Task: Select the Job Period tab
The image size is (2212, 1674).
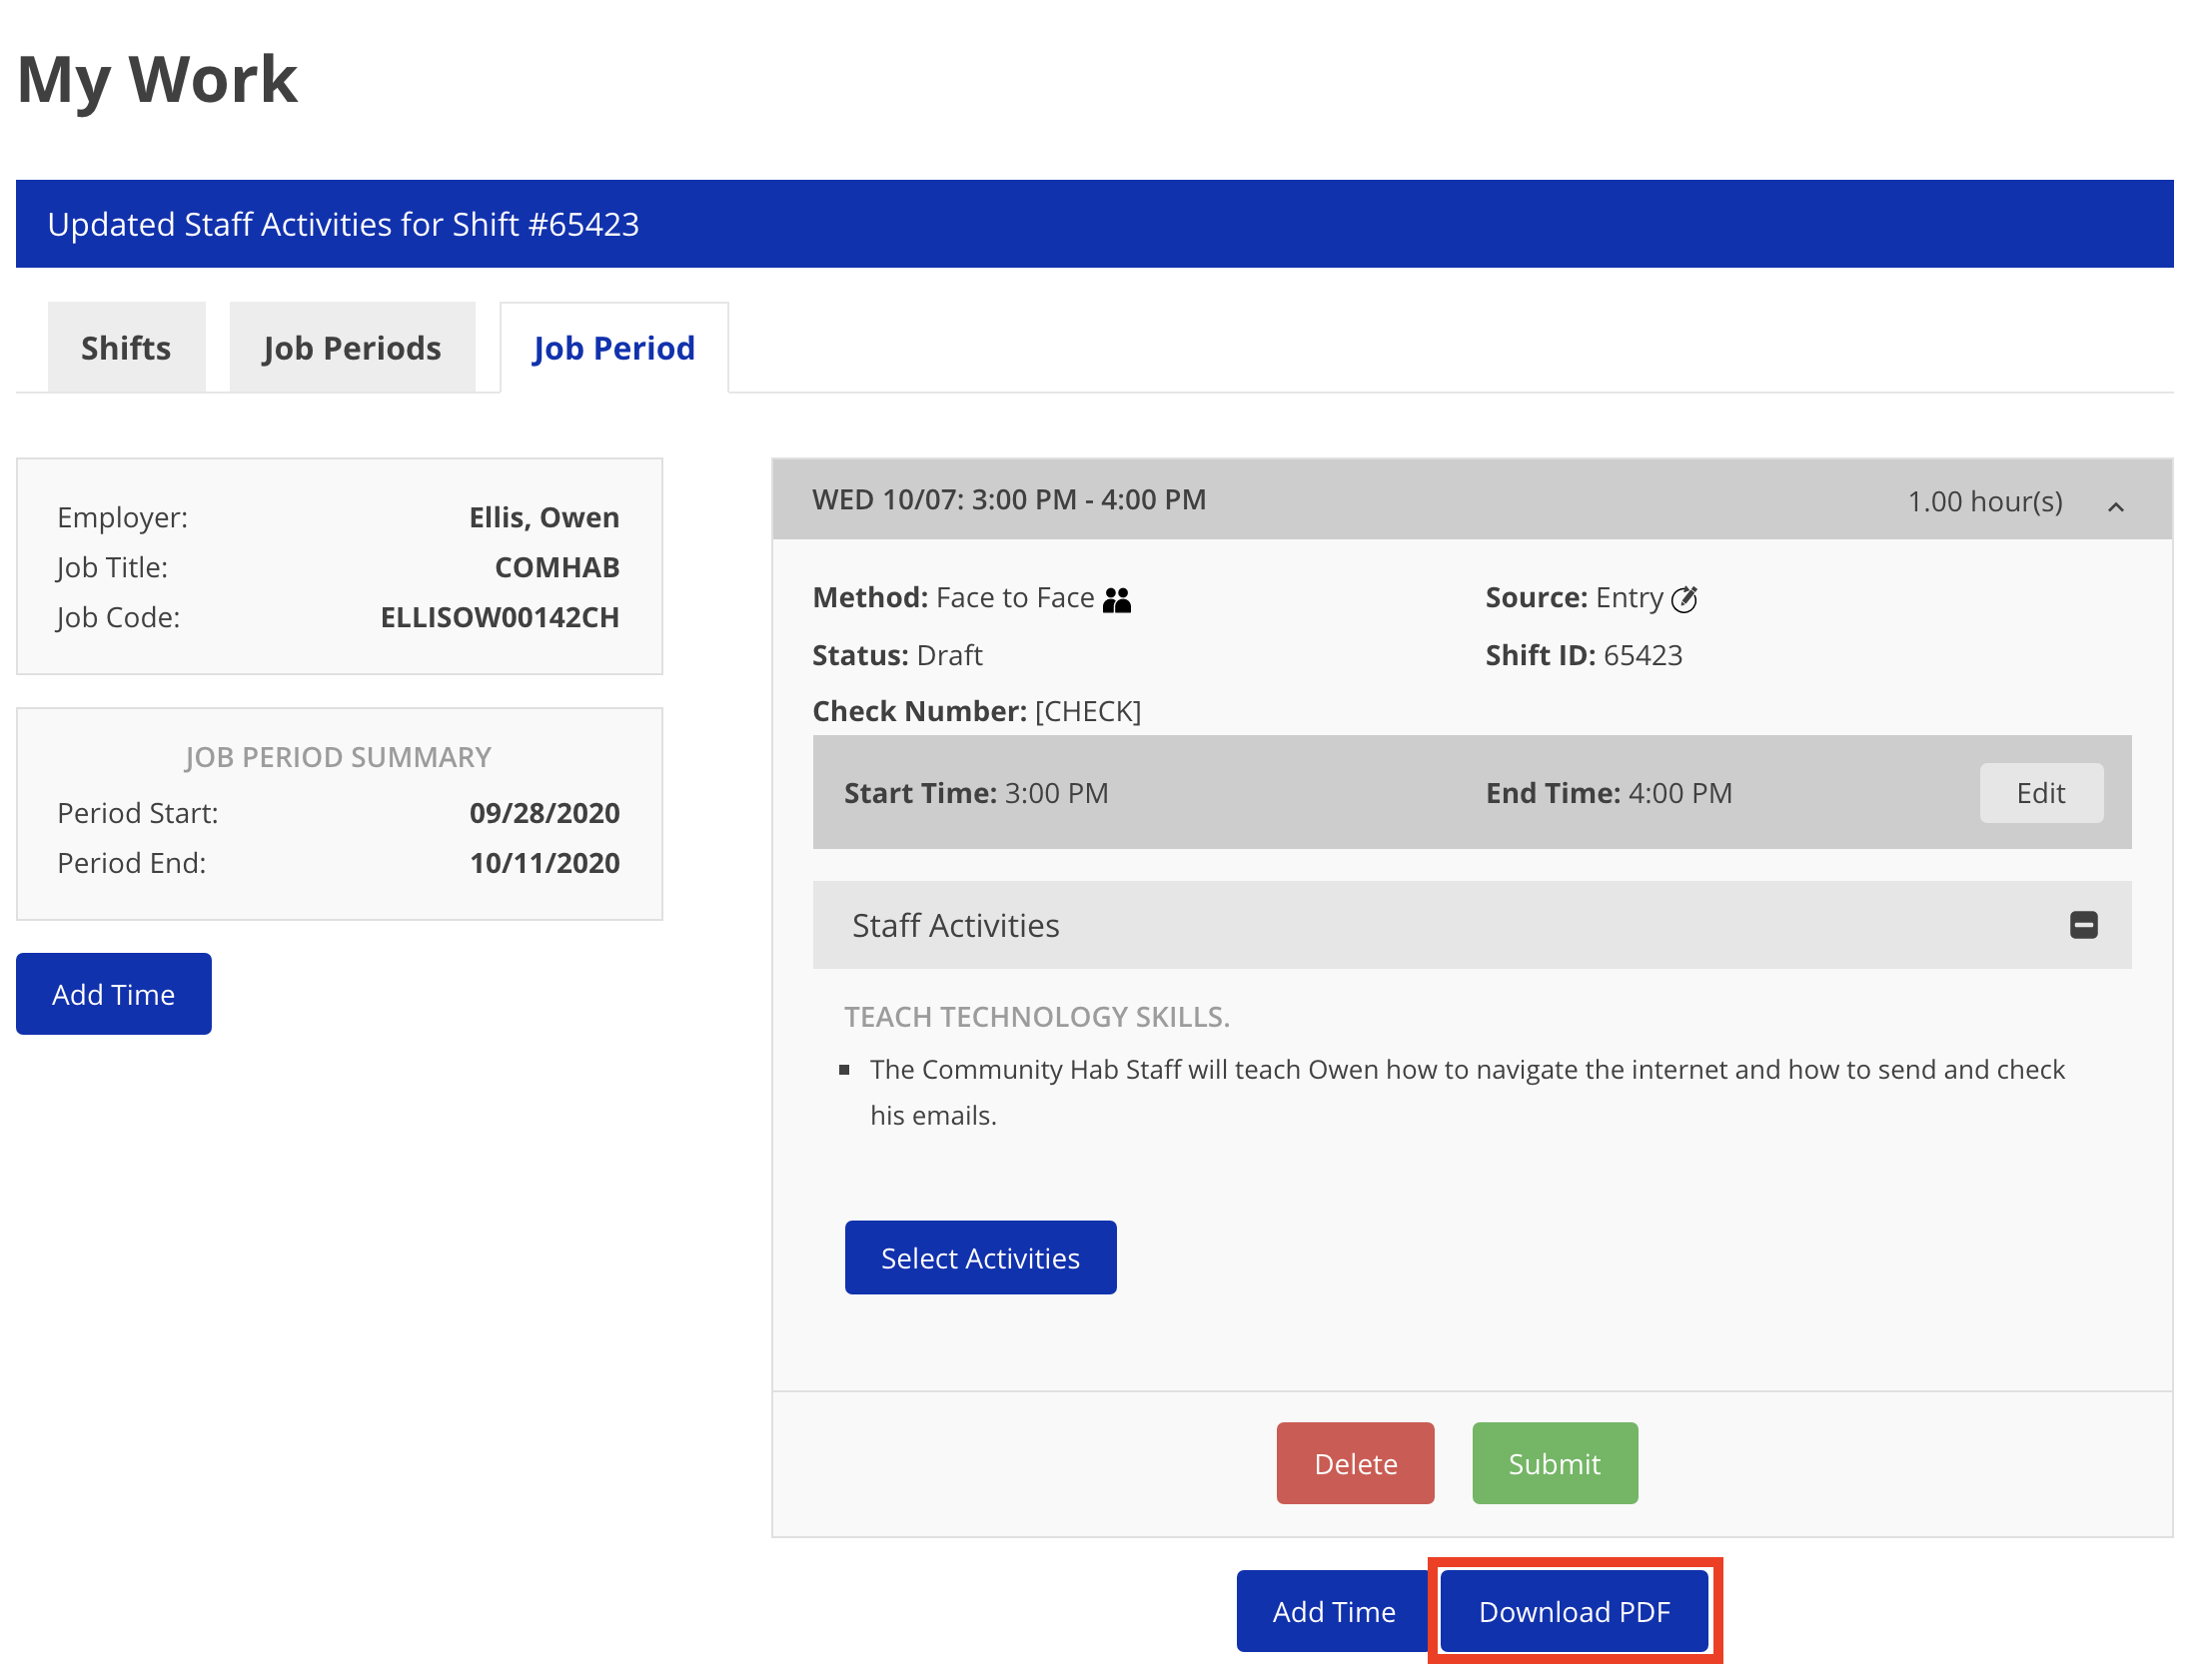Action: tap(613, 348)
